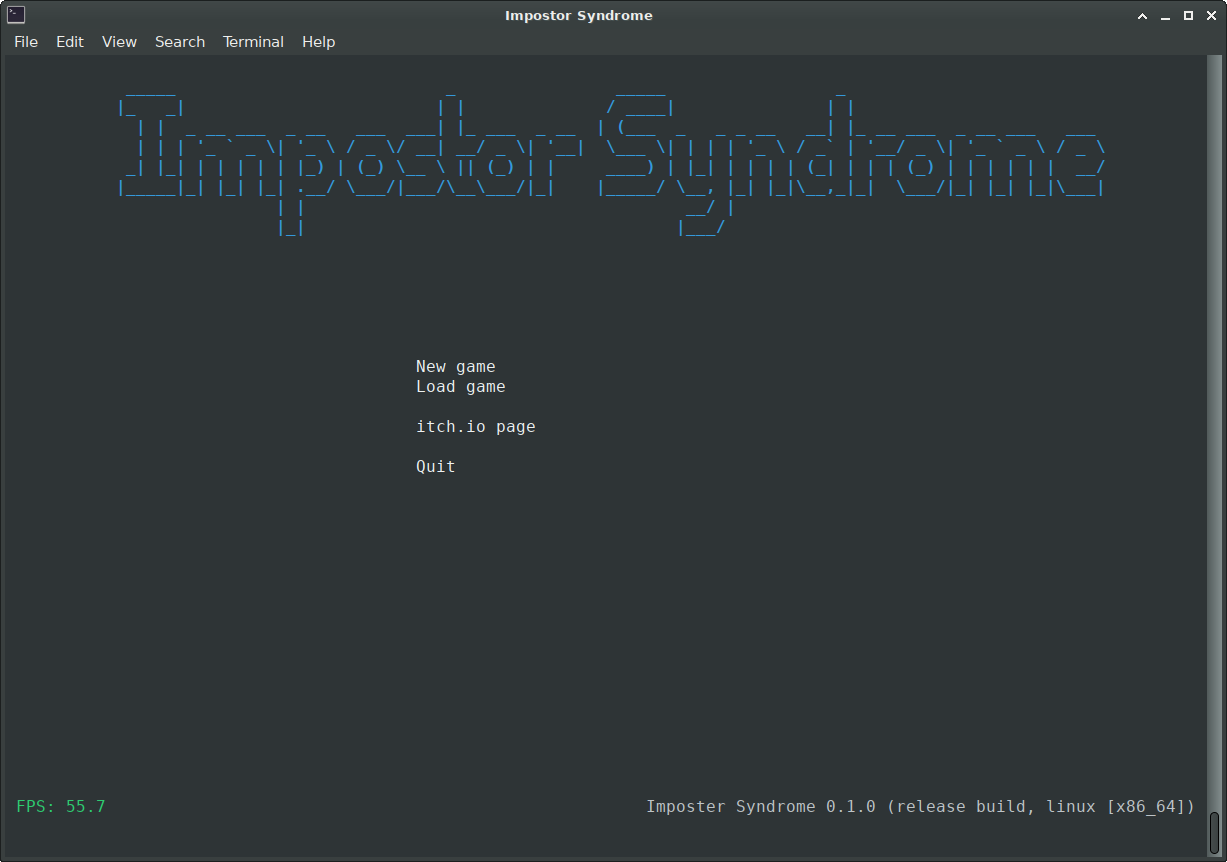Open the View menu
Screen dimensions: 1227x862
[x=119, y=42]
